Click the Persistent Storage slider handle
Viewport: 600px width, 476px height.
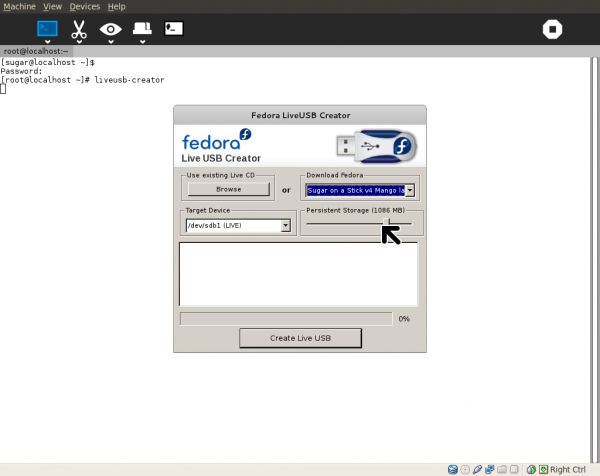coord(389,225)
